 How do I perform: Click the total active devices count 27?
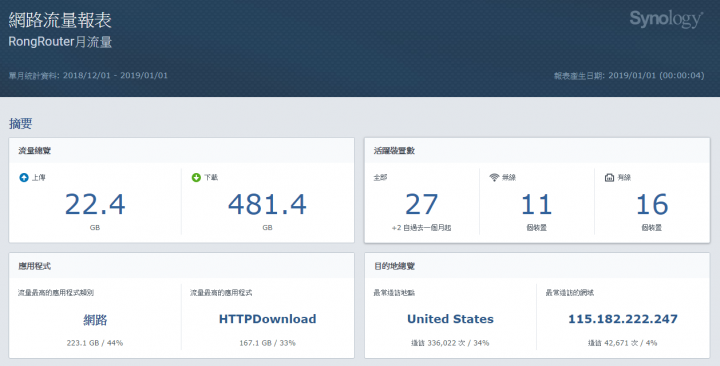422,204
